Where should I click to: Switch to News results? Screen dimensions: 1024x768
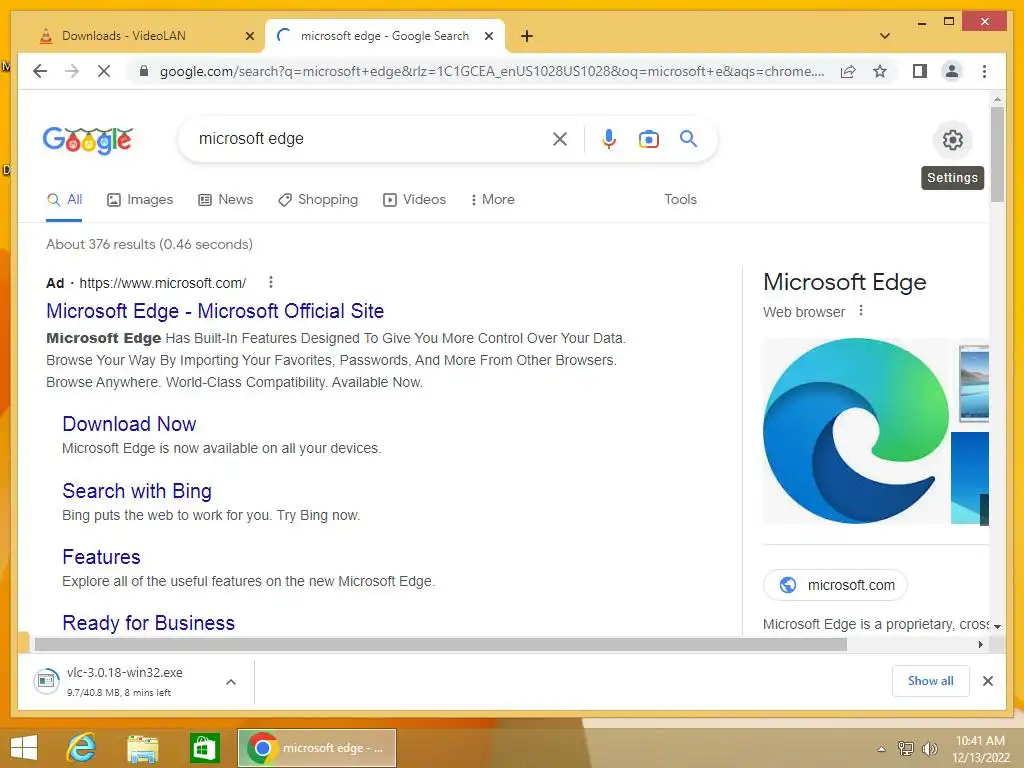(x=225, y=200)
